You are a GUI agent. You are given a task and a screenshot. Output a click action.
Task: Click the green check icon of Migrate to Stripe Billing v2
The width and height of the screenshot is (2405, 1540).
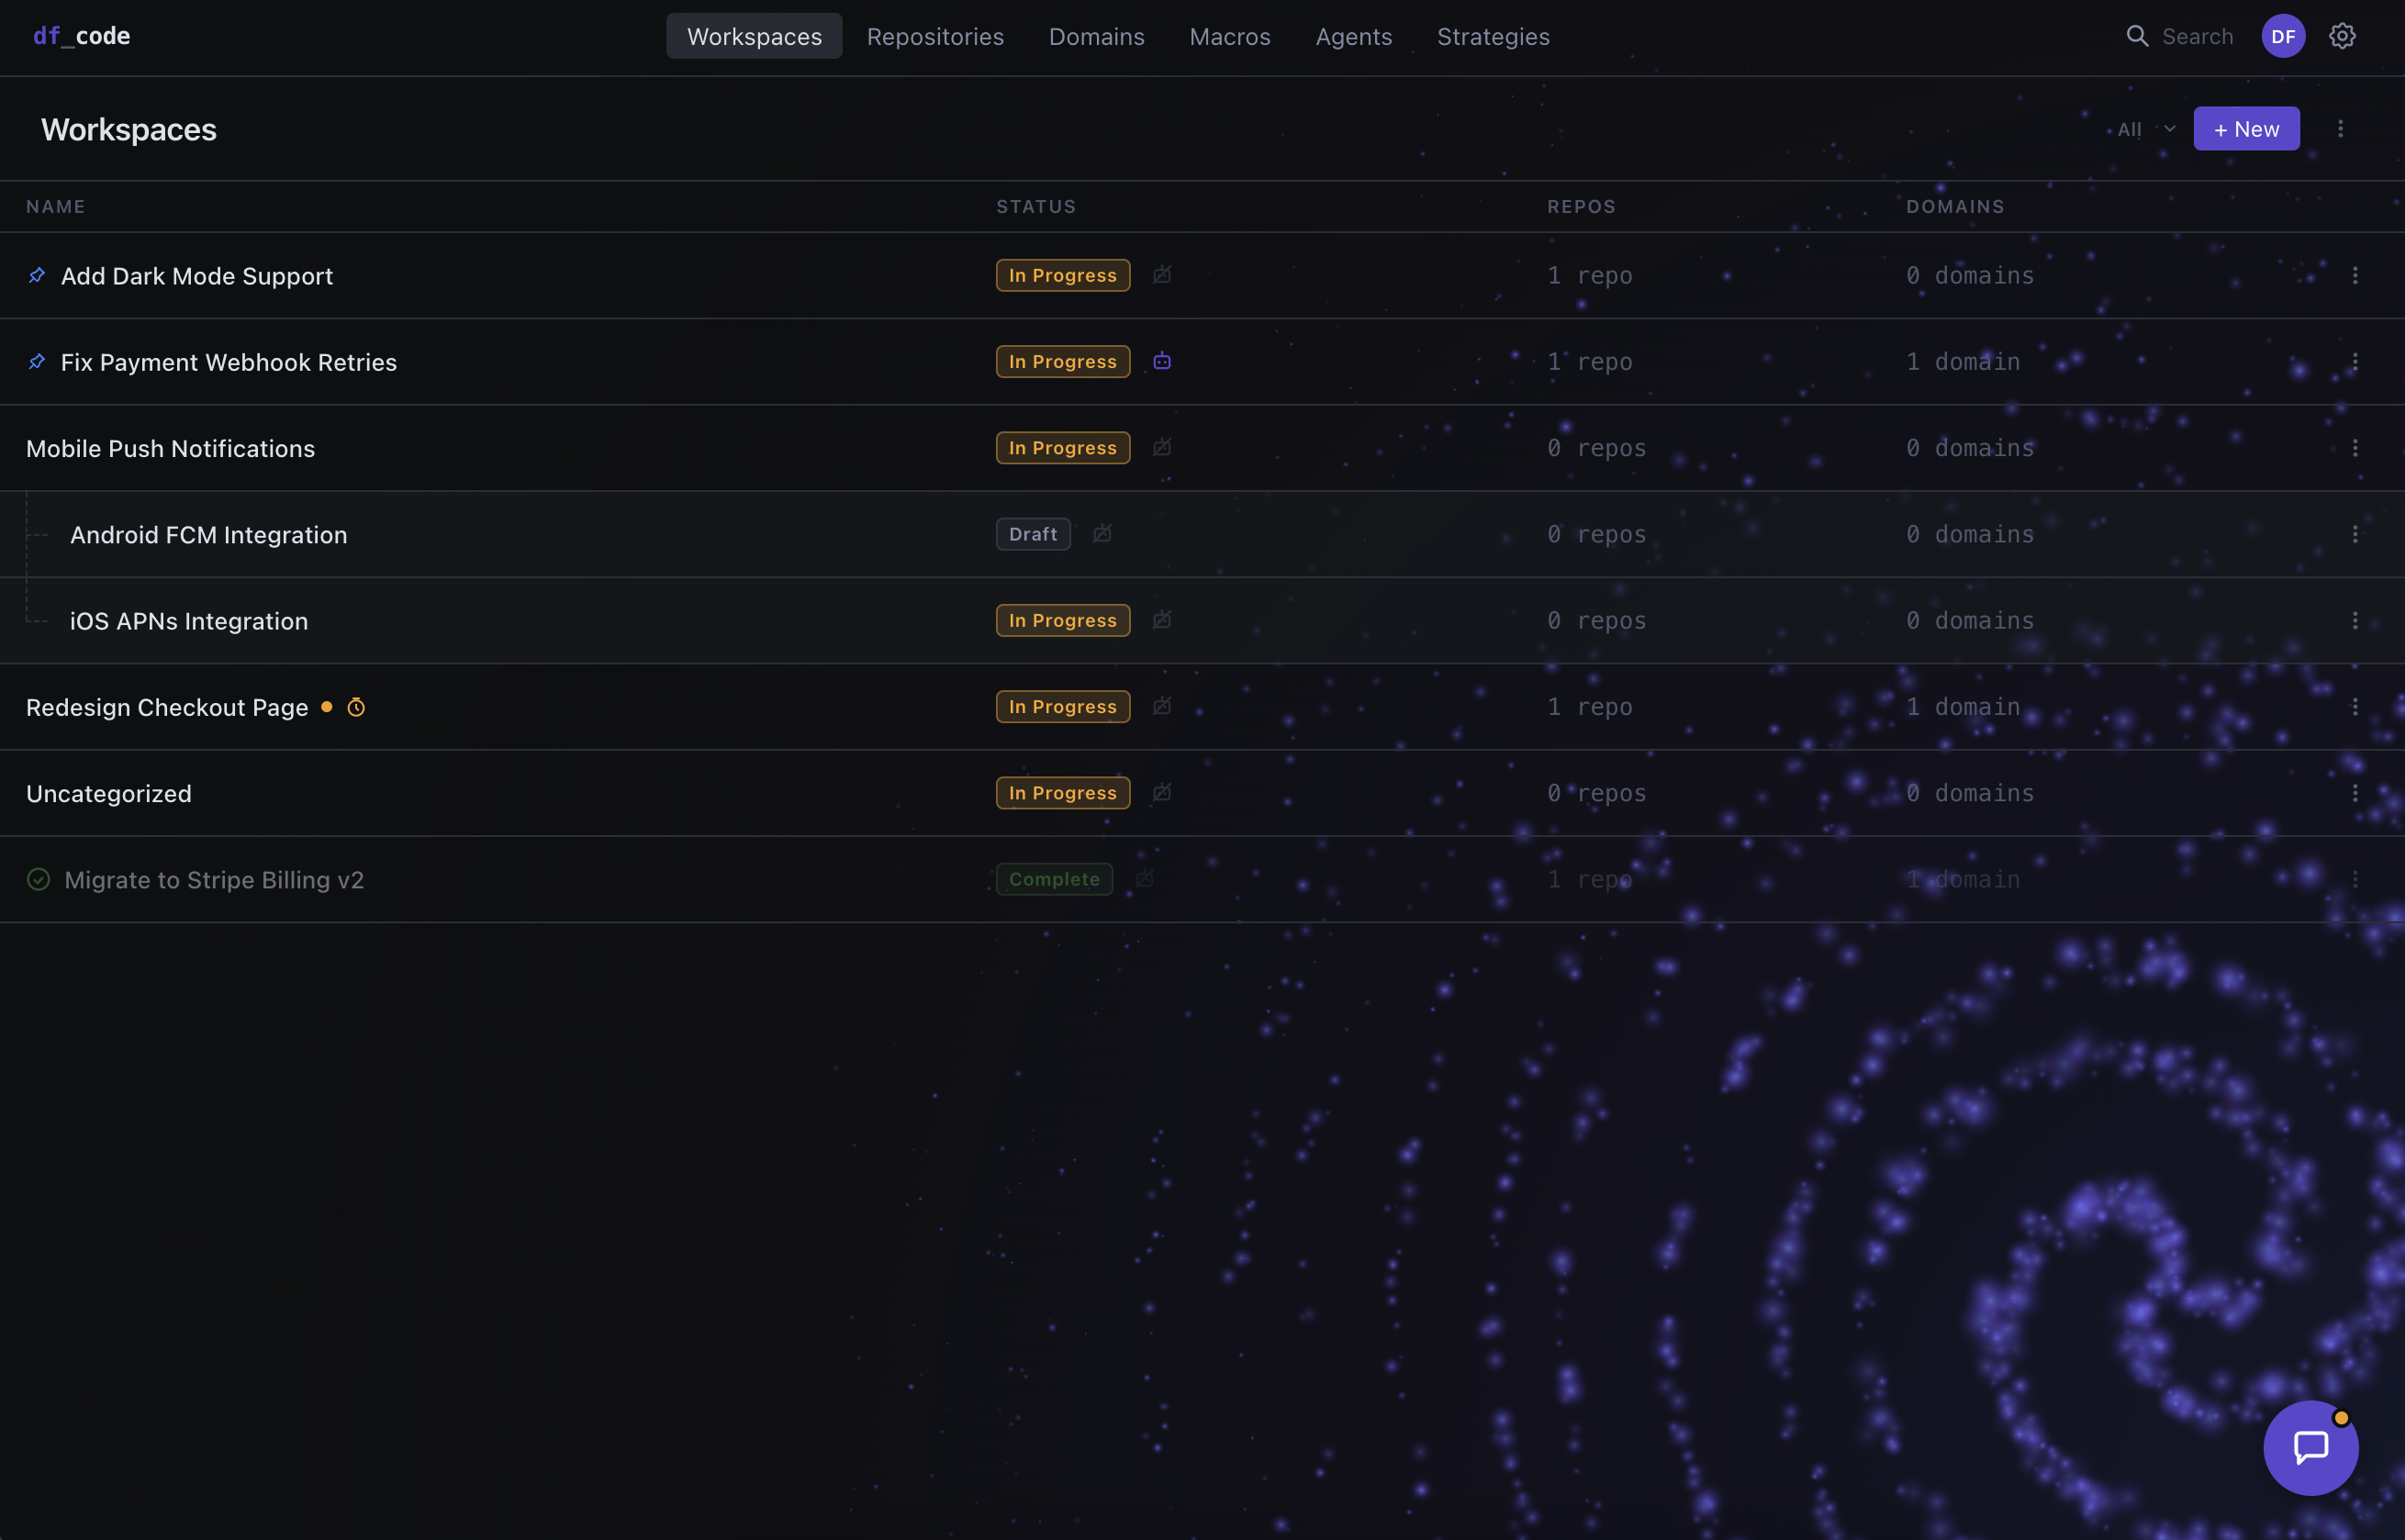point(38,879)
